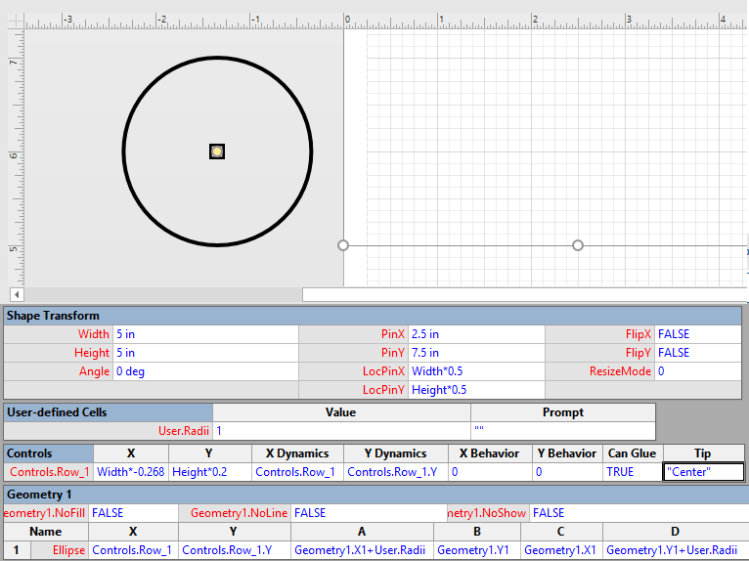This screenshot has width=749, height=561.
Task: Select the User.Radii value cell
Action: [x=341, y=431]
